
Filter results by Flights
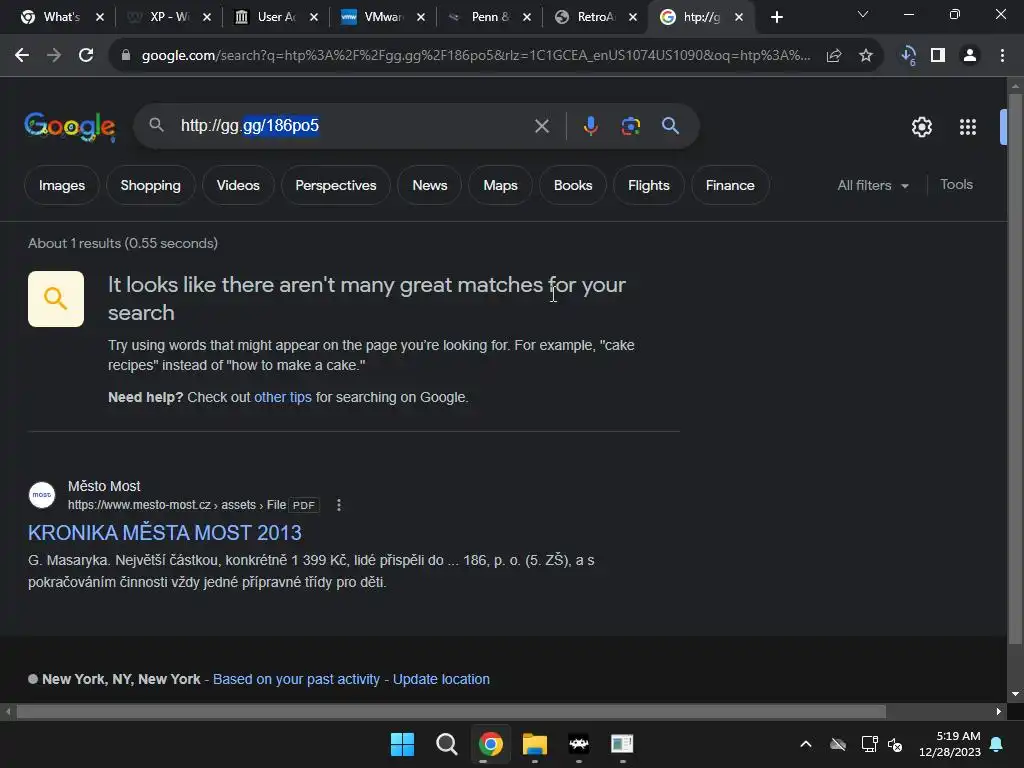(x=648, y=185)
